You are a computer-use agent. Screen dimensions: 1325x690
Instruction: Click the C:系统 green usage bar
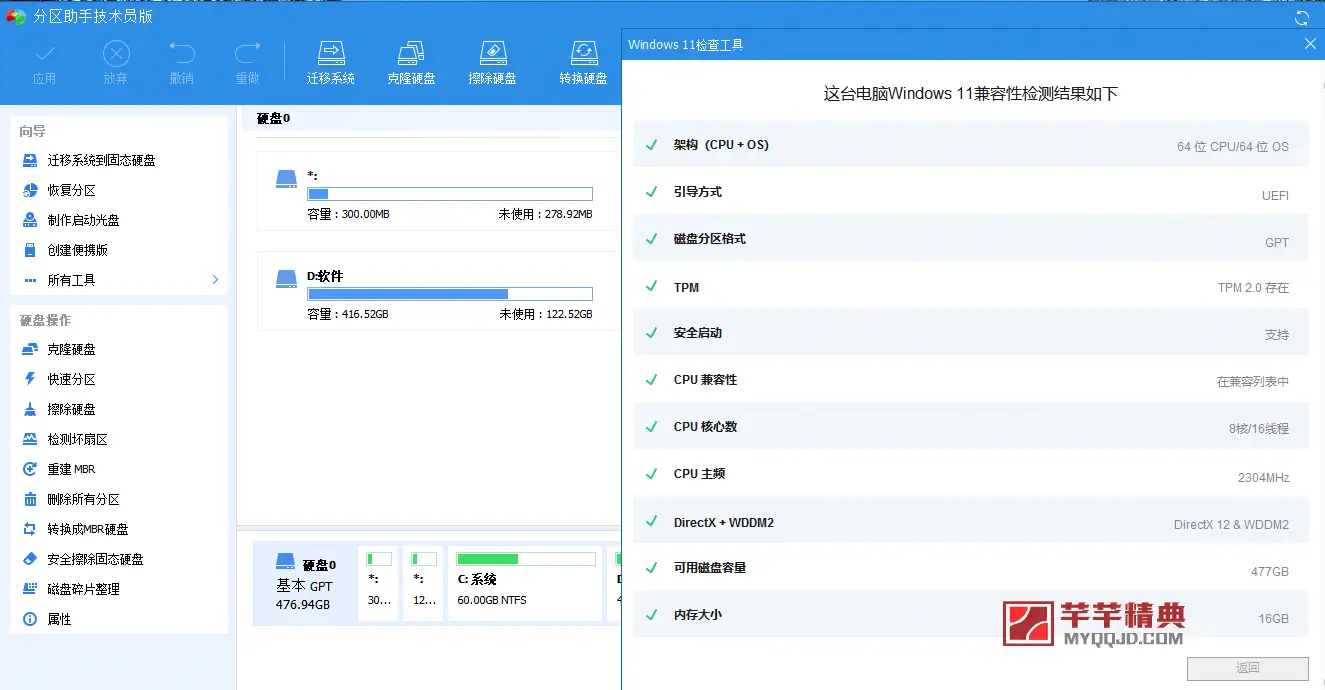click(x=526, y=559)
